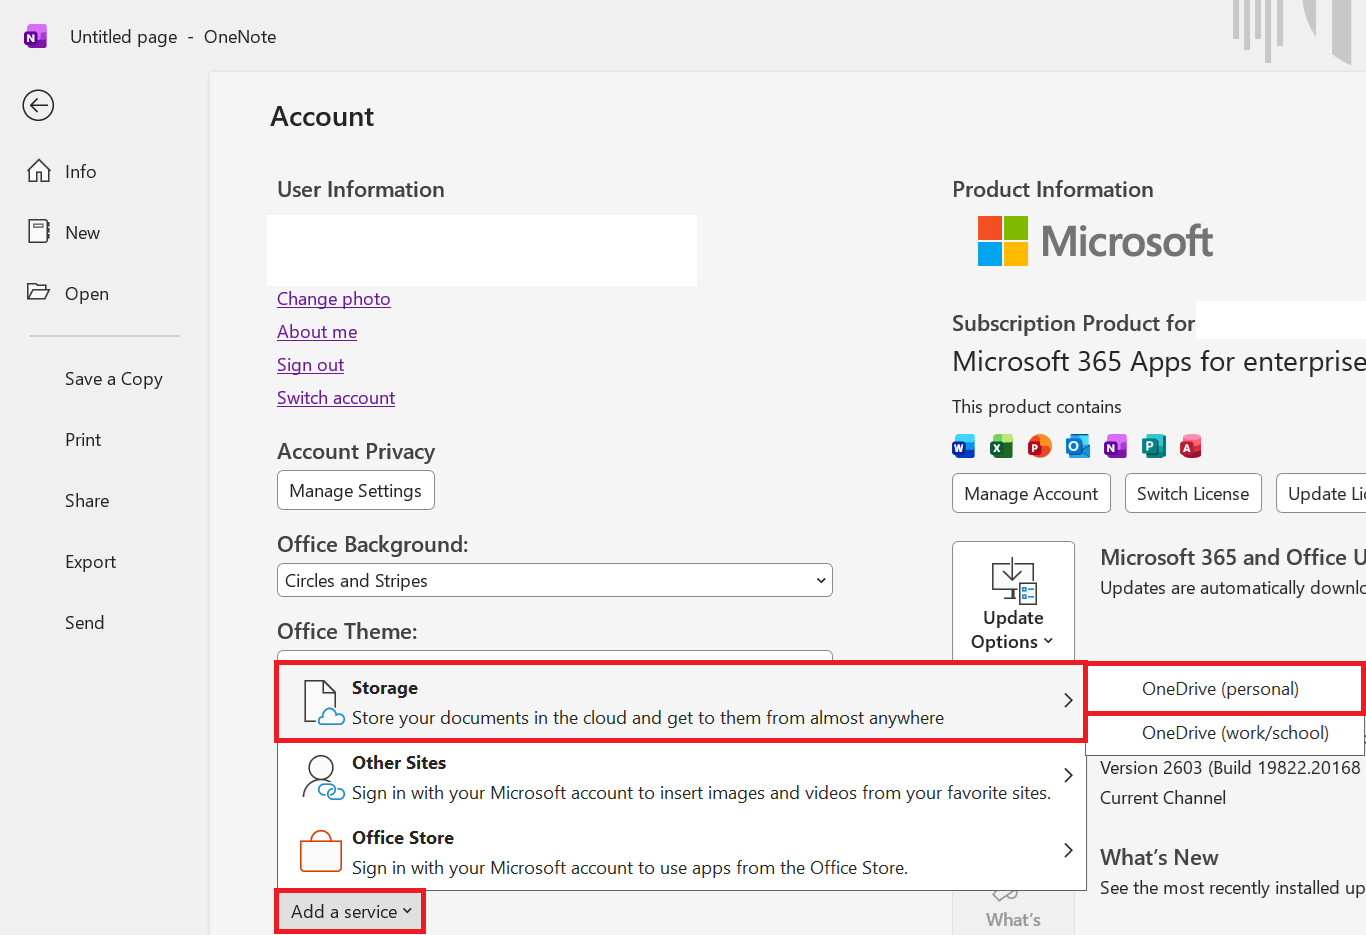This screenshot has height=935, width=1366.
Task: Select the Open tab
Action: (x=68, y=294)
